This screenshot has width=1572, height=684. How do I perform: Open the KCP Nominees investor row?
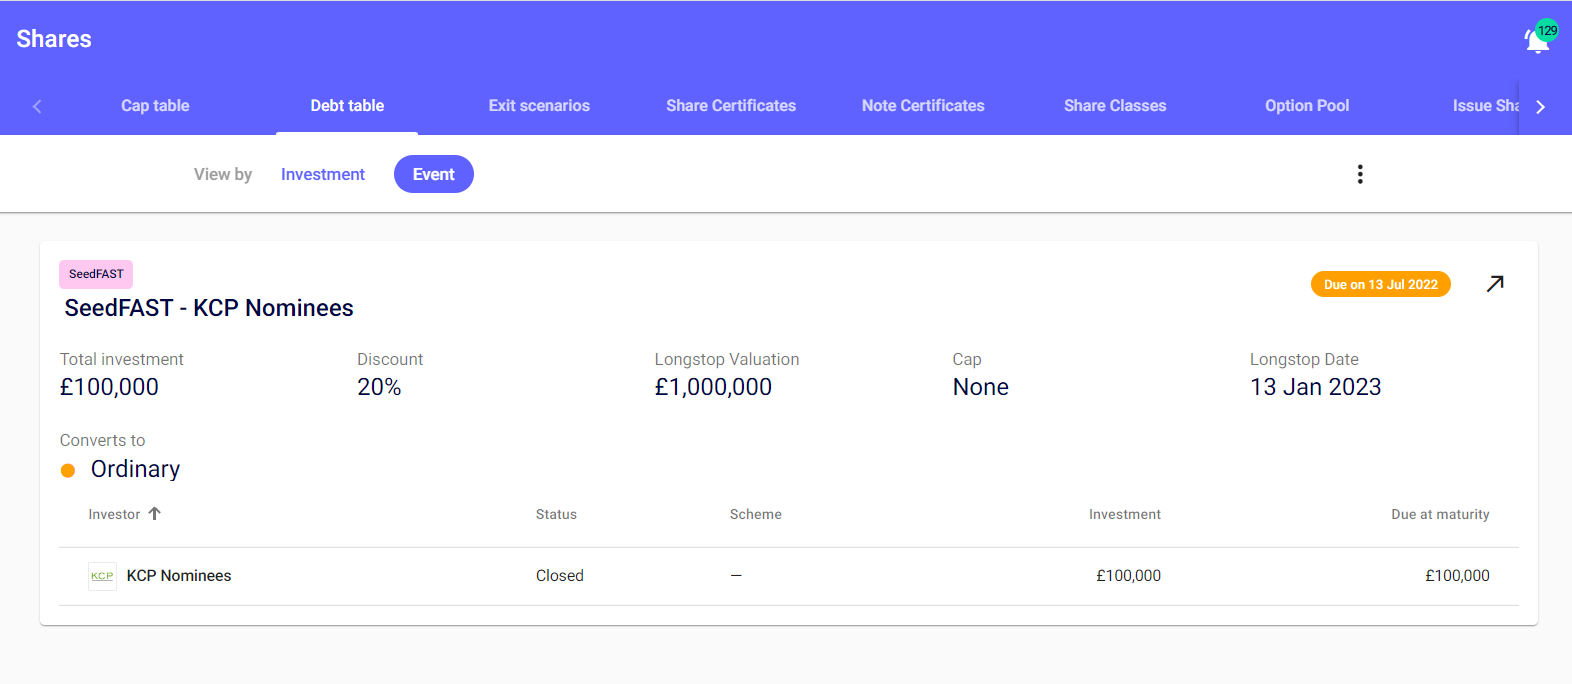(179, 576)
